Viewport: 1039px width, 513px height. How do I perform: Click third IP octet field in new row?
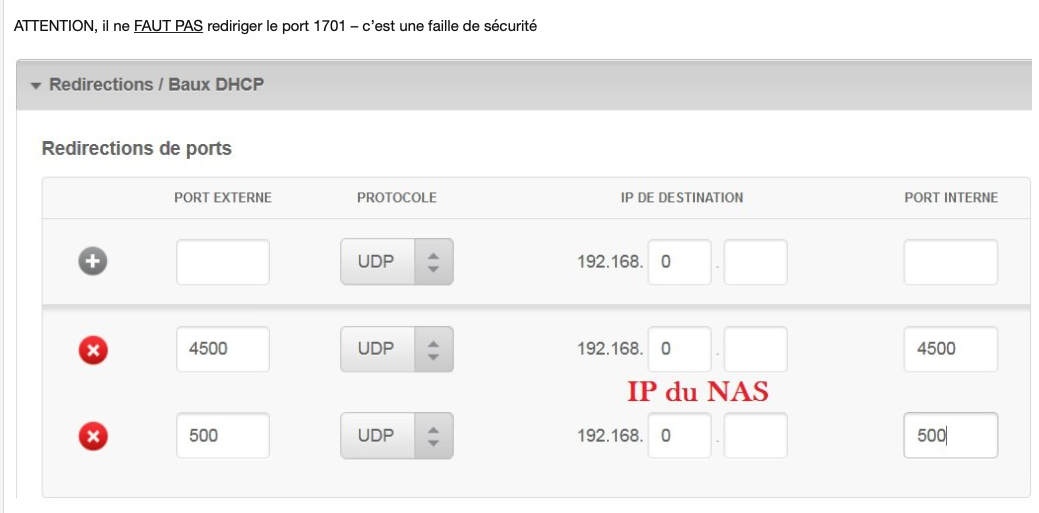(x=679, y=262)
